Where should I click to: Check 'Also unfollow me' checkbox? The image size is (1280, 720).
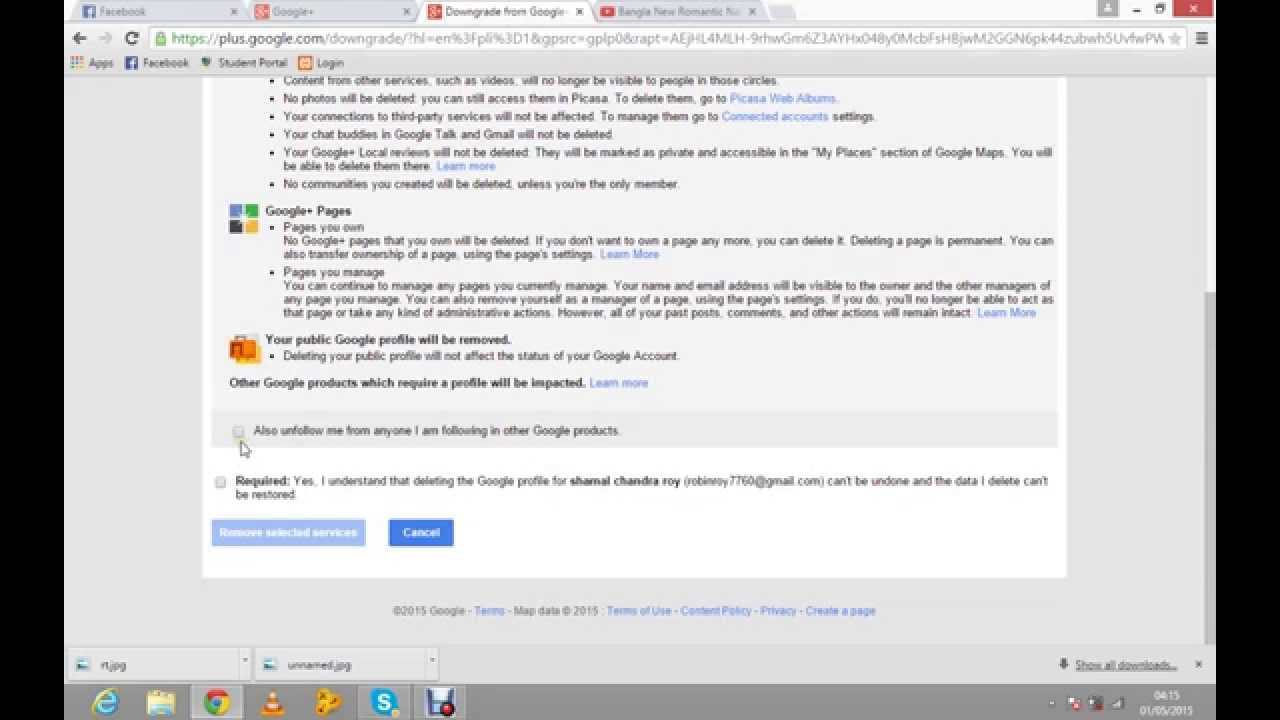[238, 432]
